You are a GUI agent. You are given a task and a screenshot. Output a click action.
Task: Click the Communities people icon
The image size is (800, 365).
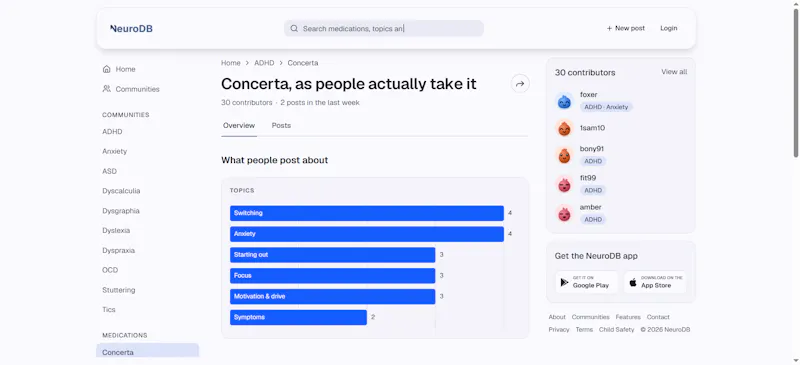107,89
